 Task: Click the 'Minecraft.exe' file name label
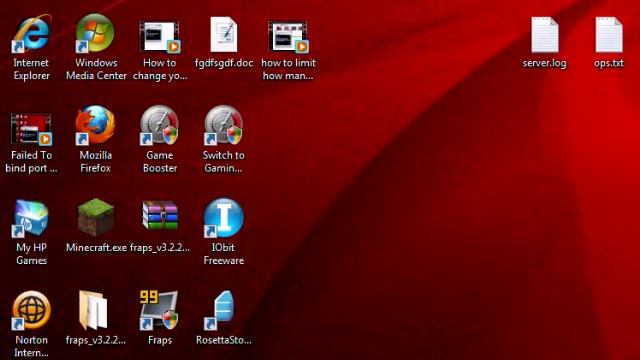[96, 248]
